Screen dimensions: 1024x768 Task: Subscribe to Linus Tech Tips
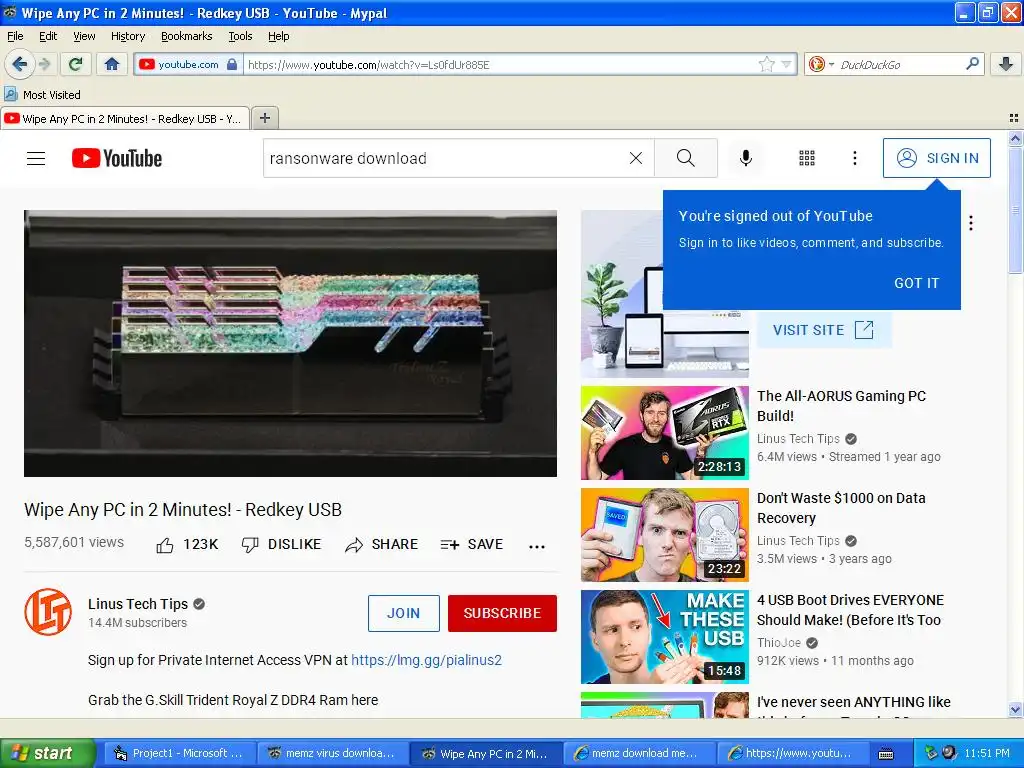point(502,613)
